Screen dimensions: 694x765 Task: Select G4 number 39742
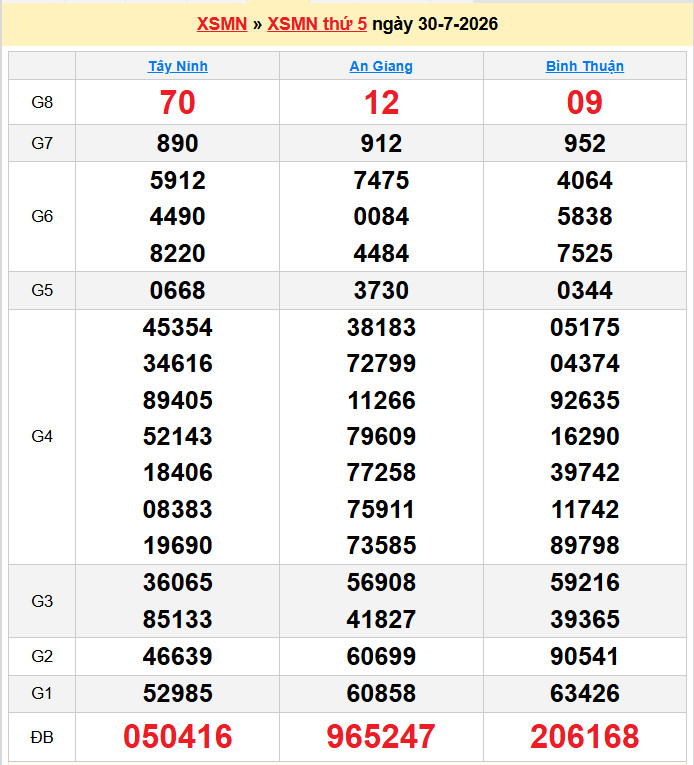[585, 472]
